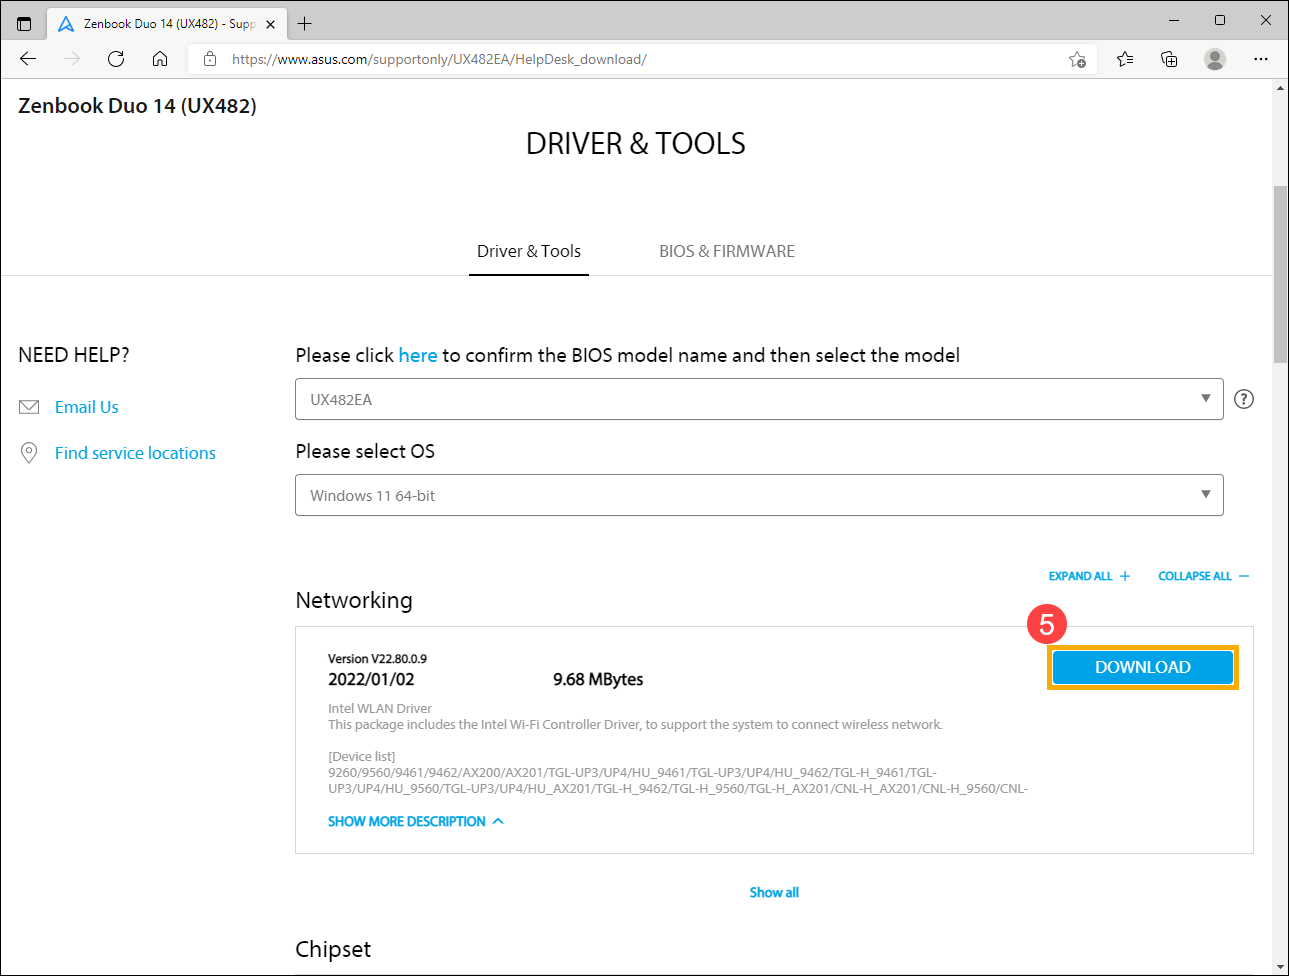1289x976 pixels.
Task: Reload the ASUS support page
Action: 116,59
